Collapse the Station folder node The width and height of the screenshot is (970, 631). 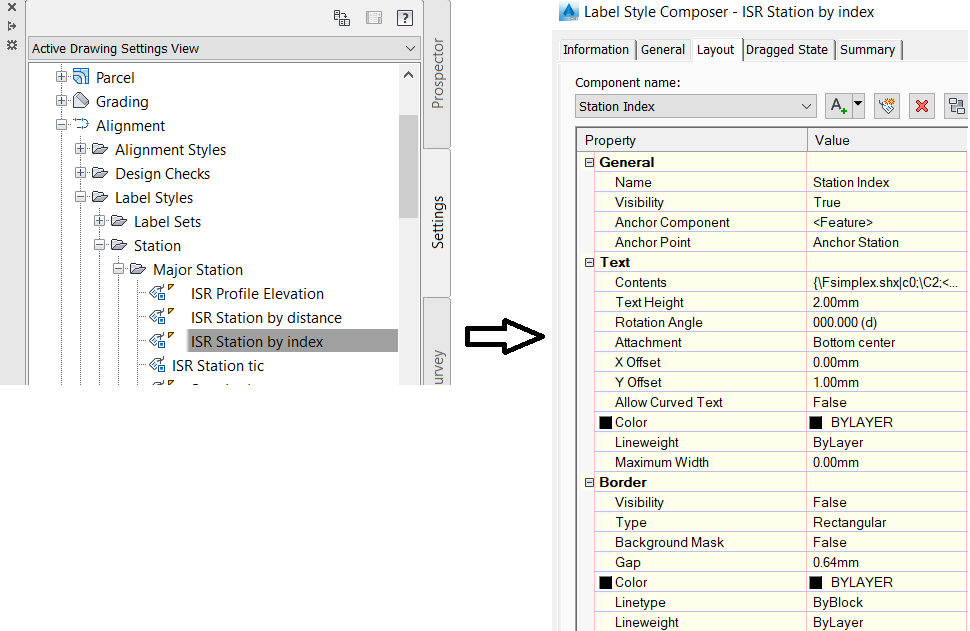100,245
